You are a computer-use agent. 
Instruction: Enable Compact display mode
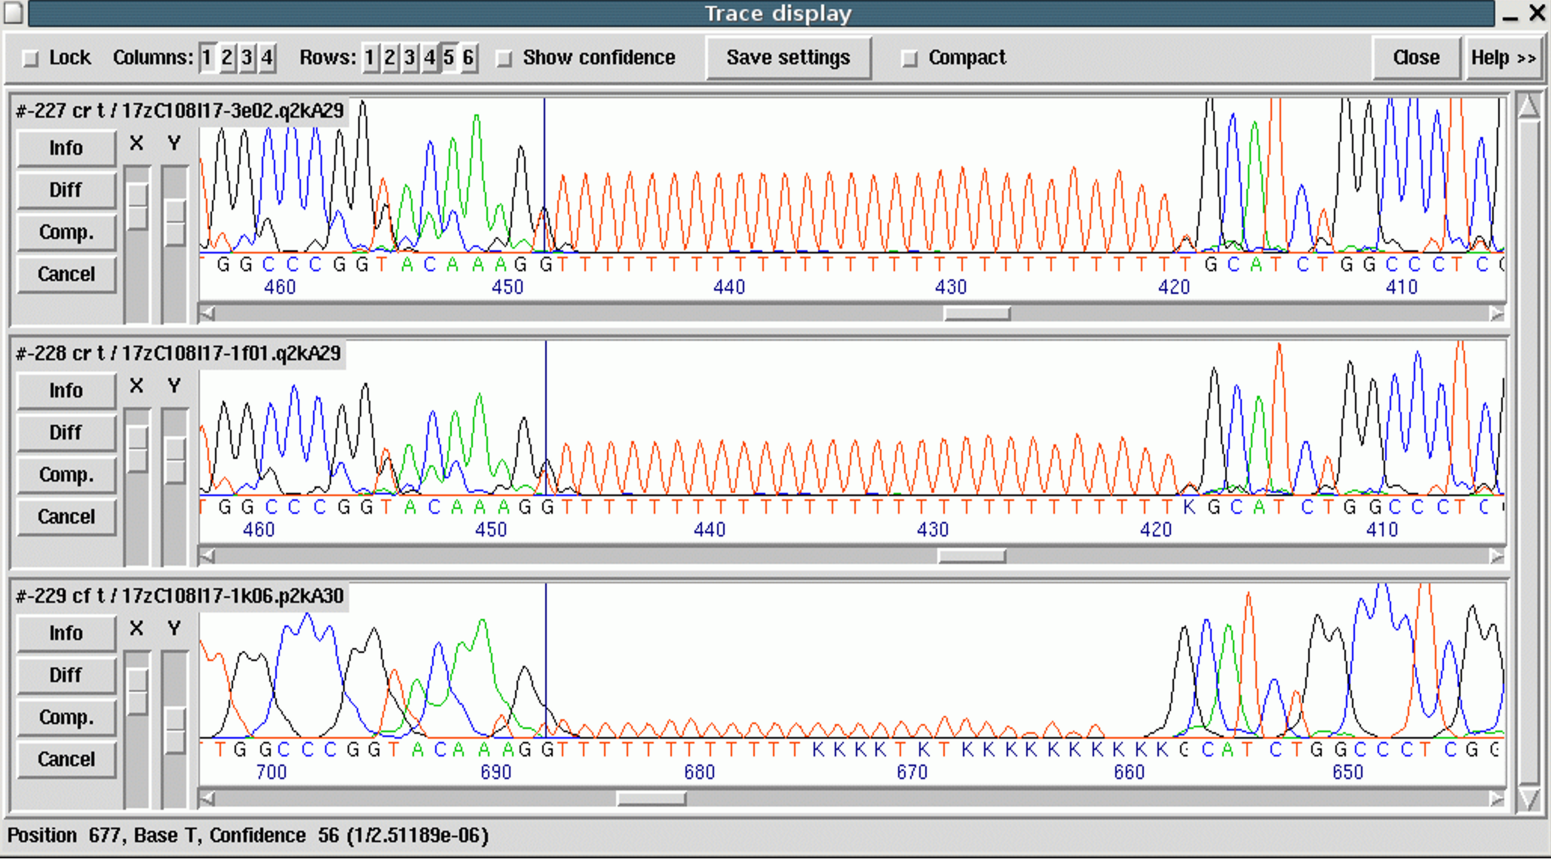(x=910, y=57)
